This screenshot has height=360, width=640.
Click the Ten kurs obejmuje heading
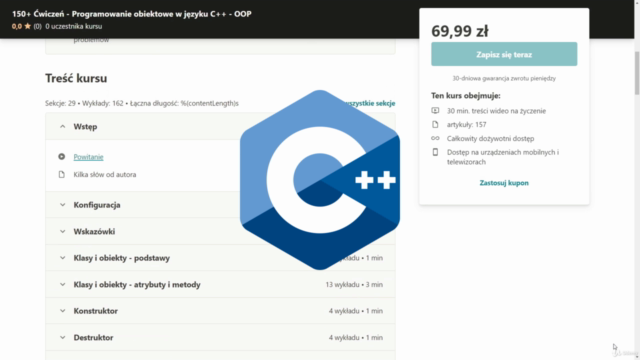click(466, 96)
